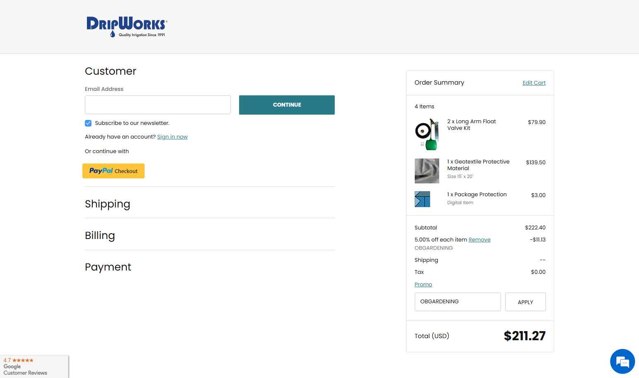Click the Package Protection item icon
This screenshot has width=639, height=378.
[x=422, y=199]
